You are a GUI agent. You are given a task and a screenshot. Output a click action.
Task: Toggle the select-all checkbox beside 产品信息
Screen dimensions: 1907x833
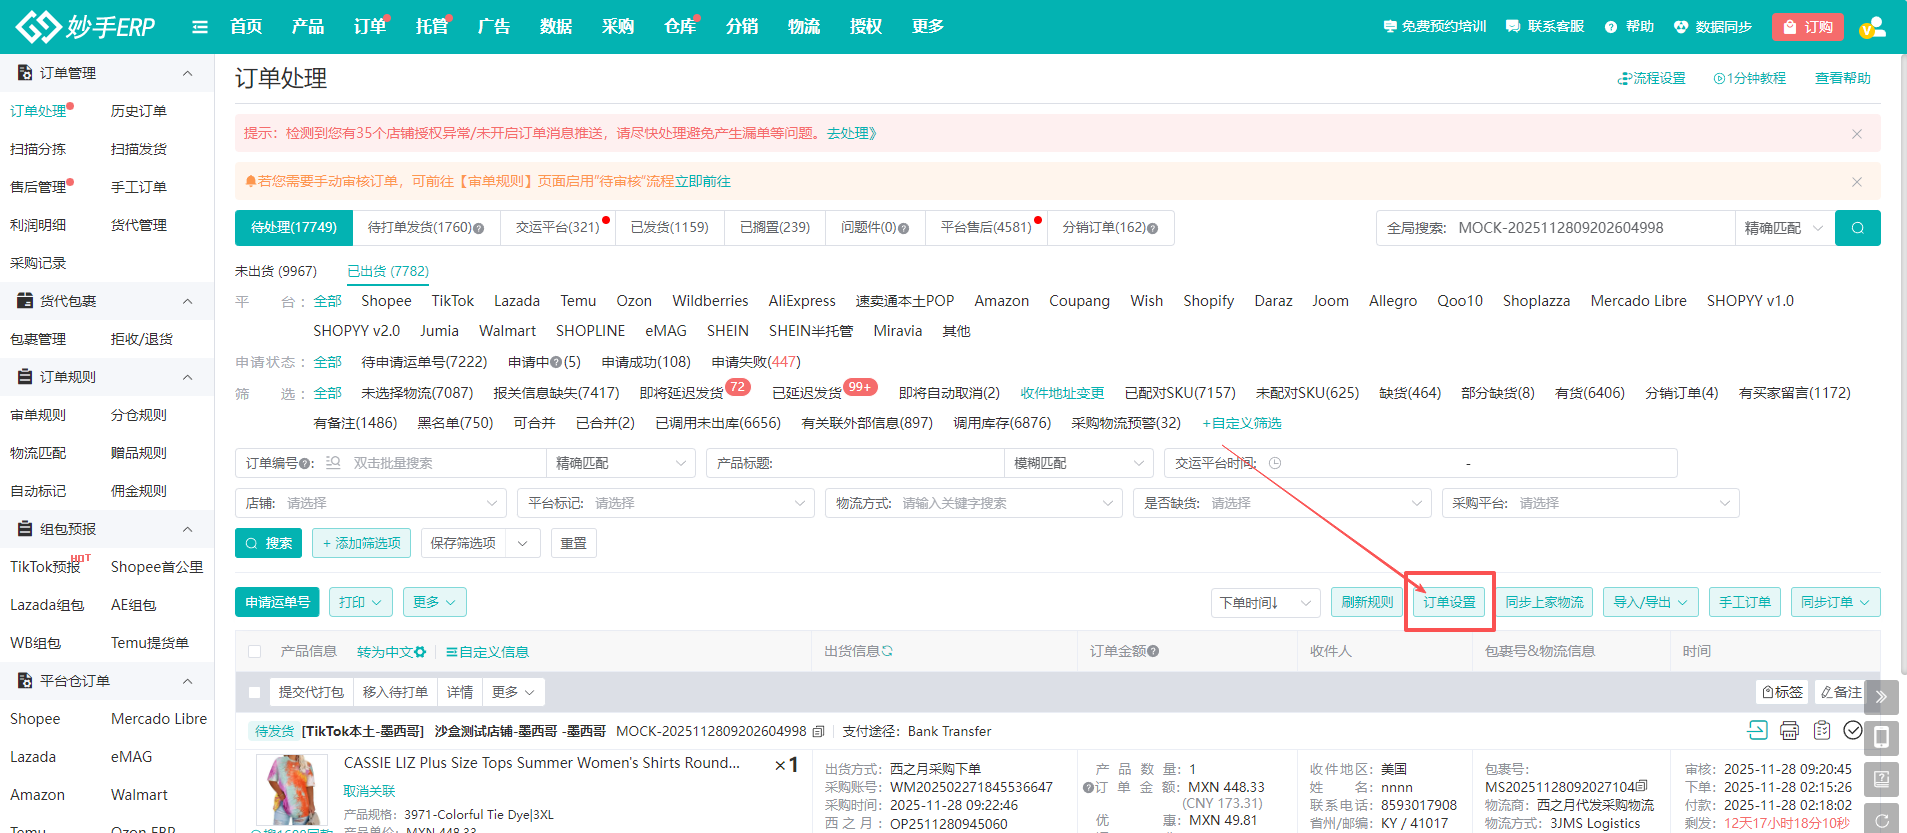254,652
